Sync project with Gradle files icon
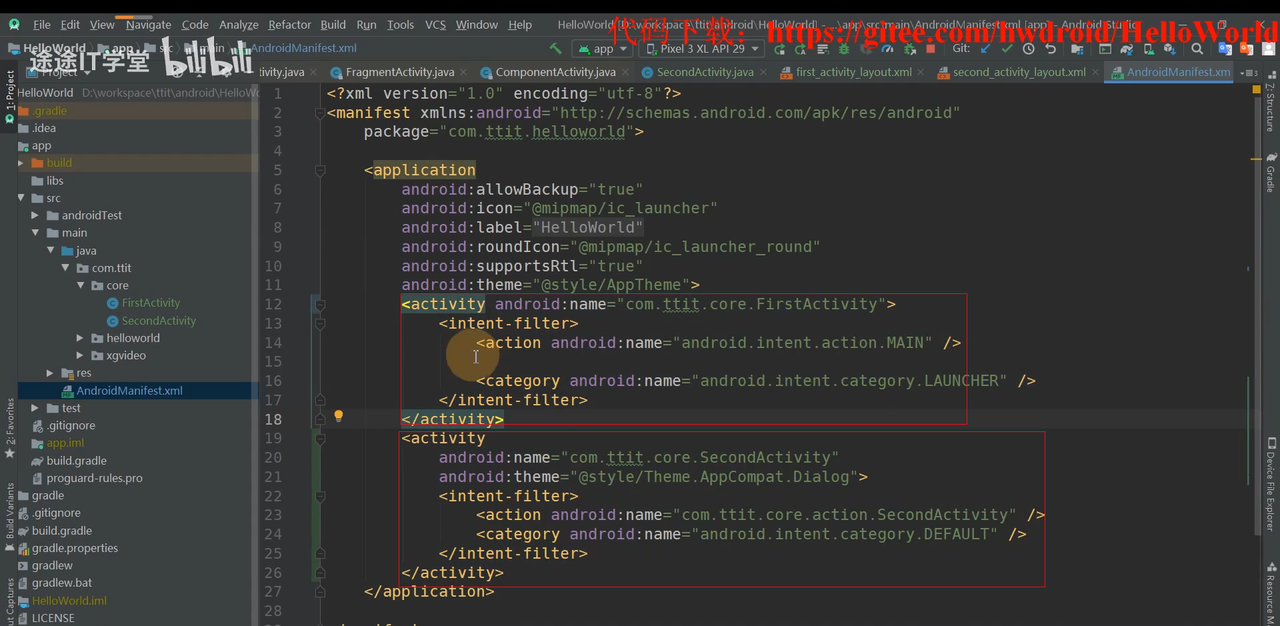 pyautogui.click(x=1128, y=48)
